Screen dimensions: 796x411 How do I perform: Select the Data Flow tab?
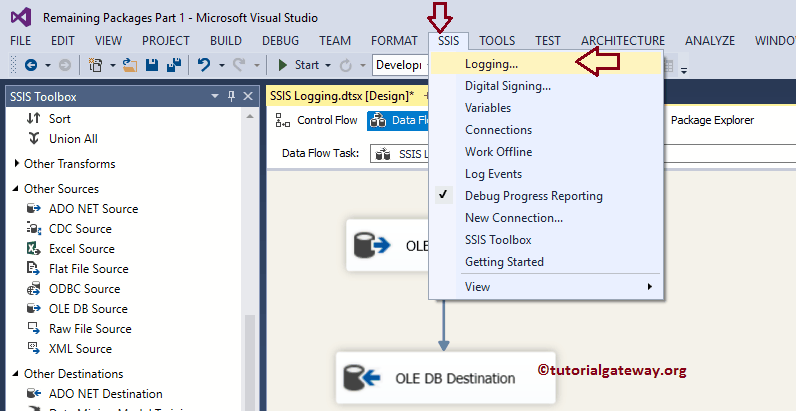click(x=399, y=121)
